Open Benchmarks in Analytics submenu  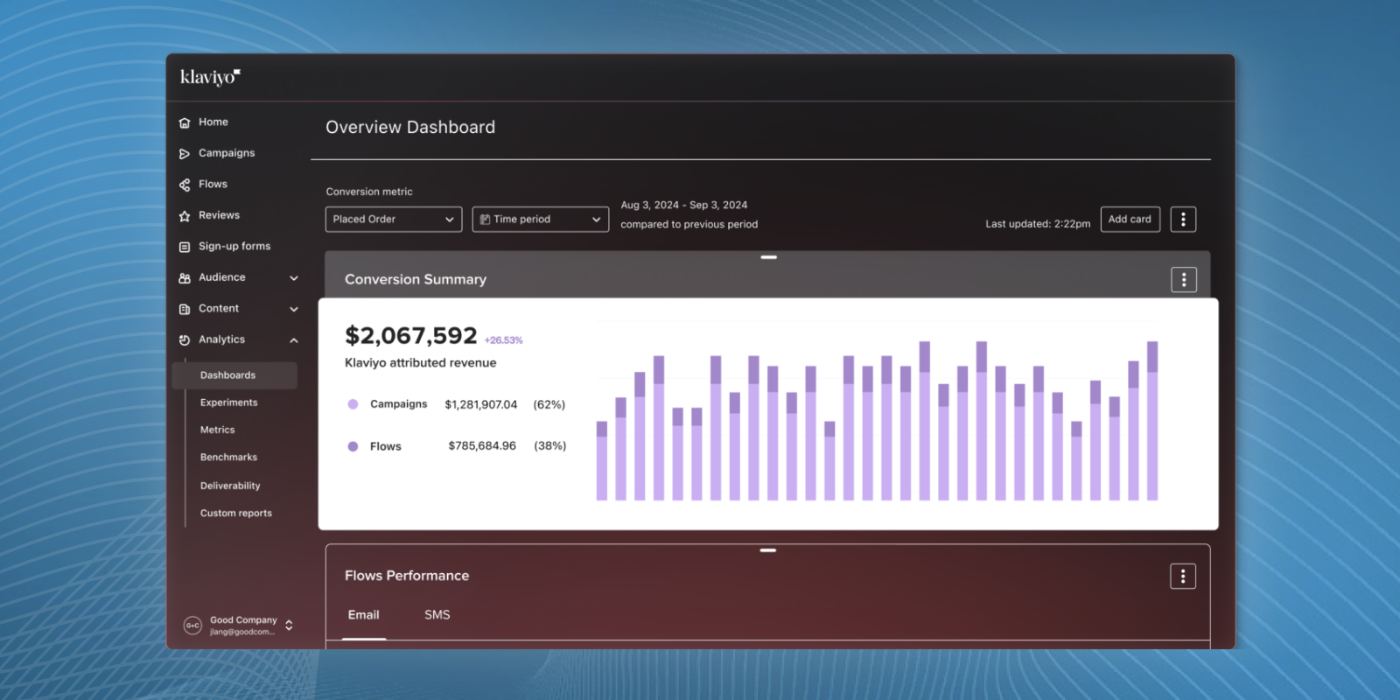coord(228,457)
